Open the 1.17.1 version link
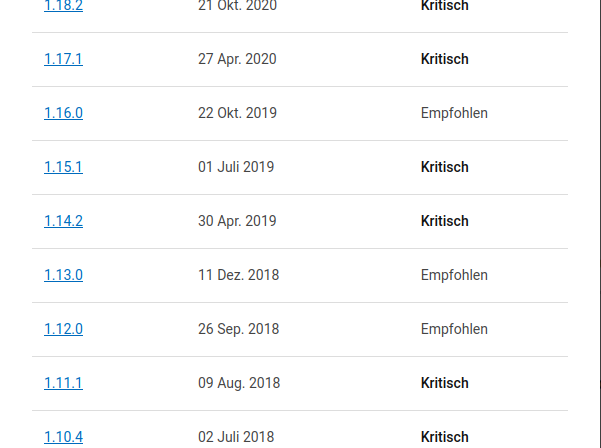The height and width of the screenshot is (448, 601). click(x=63, y=59)
